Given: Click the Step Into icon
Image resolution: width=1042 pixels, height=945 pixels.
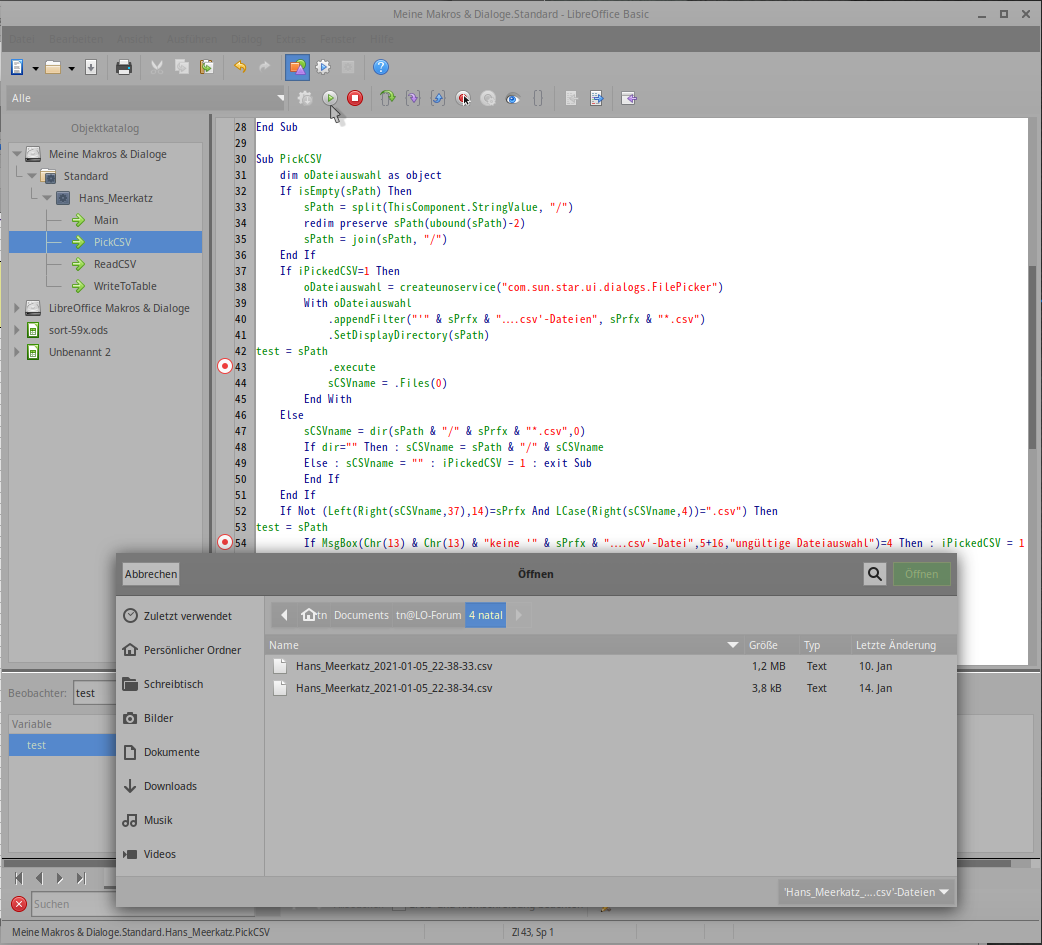Looking at the screenshot, I should pyautogui.click(x=413, y=98).
